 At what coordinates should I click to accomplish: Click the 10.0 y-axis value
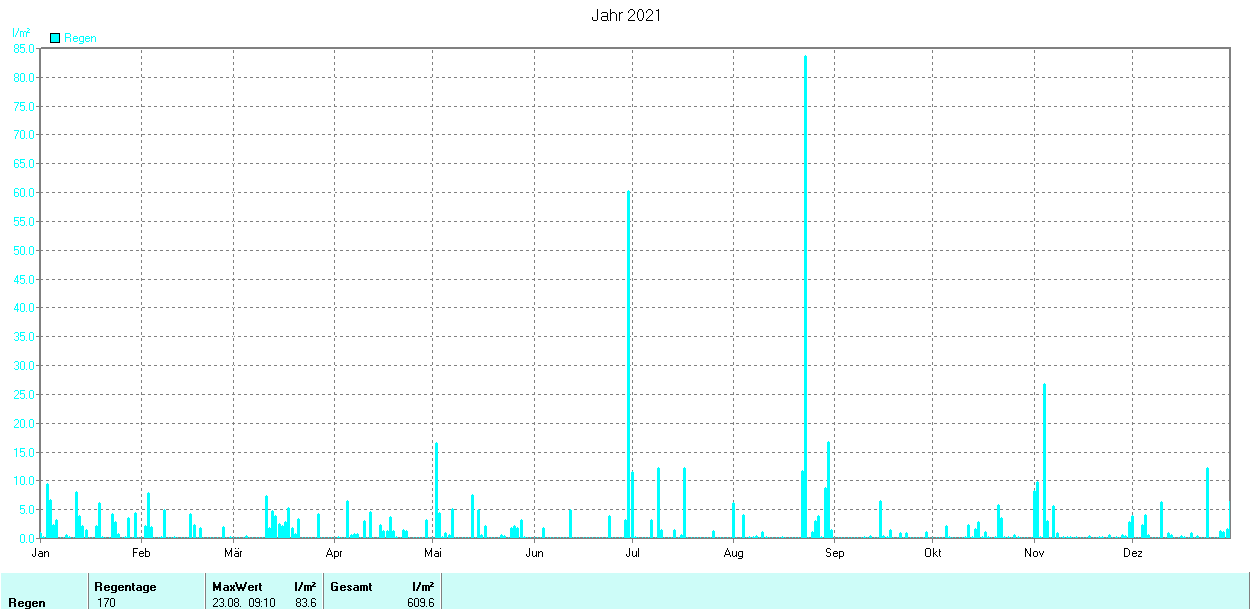pos(24,481)
